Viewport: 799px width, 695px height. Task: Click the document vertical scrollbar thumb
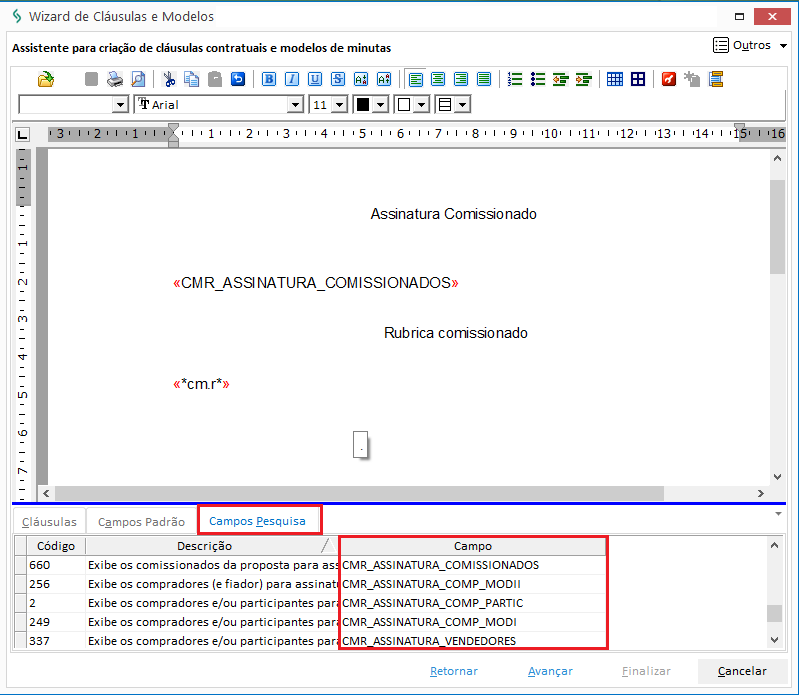pyautogui.click(x=777, y=227)
